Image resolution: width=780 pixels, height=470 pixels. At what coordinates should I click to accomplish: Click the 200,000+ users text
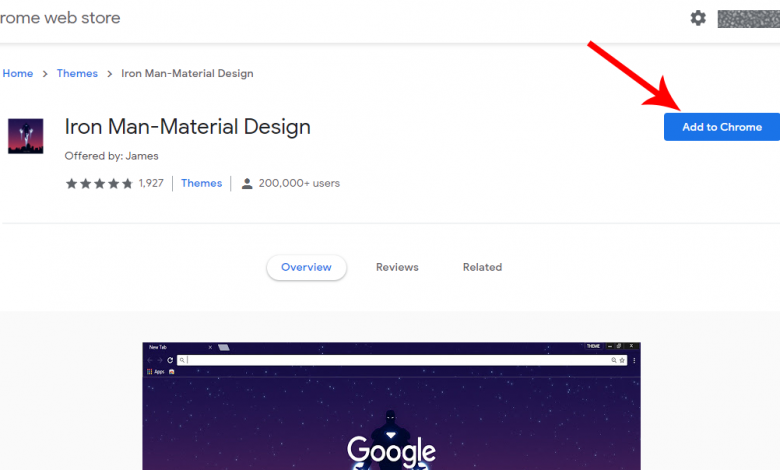299,184
